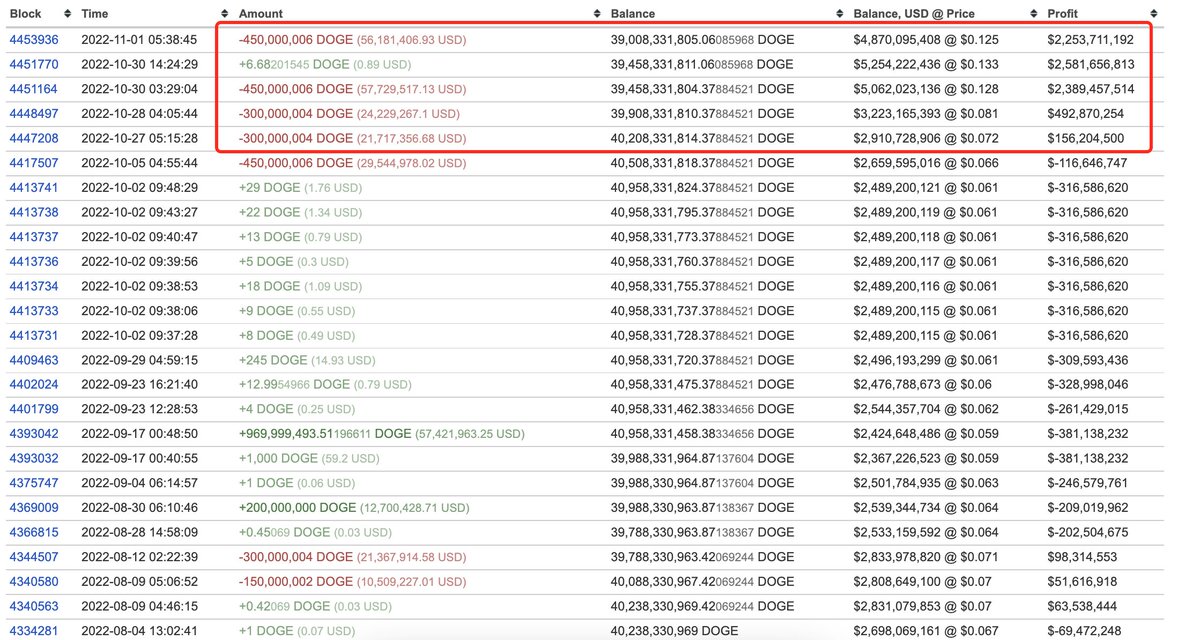1200x640 pixels.
Task: Select value $2,659,595,016 @ $0.066
Action: coord(925,163)
